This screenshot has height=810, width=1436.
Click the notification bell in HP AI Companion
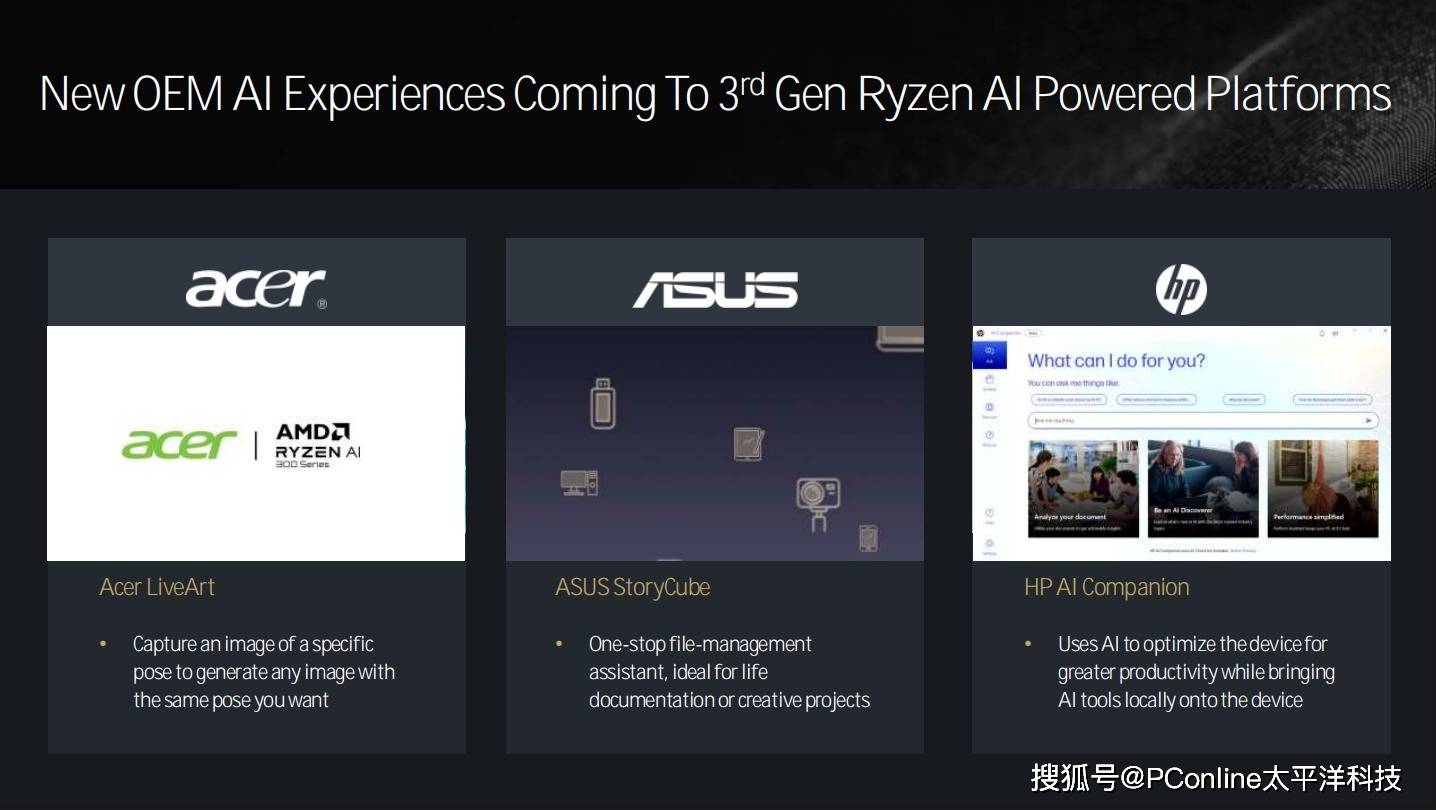point(1322,333)
